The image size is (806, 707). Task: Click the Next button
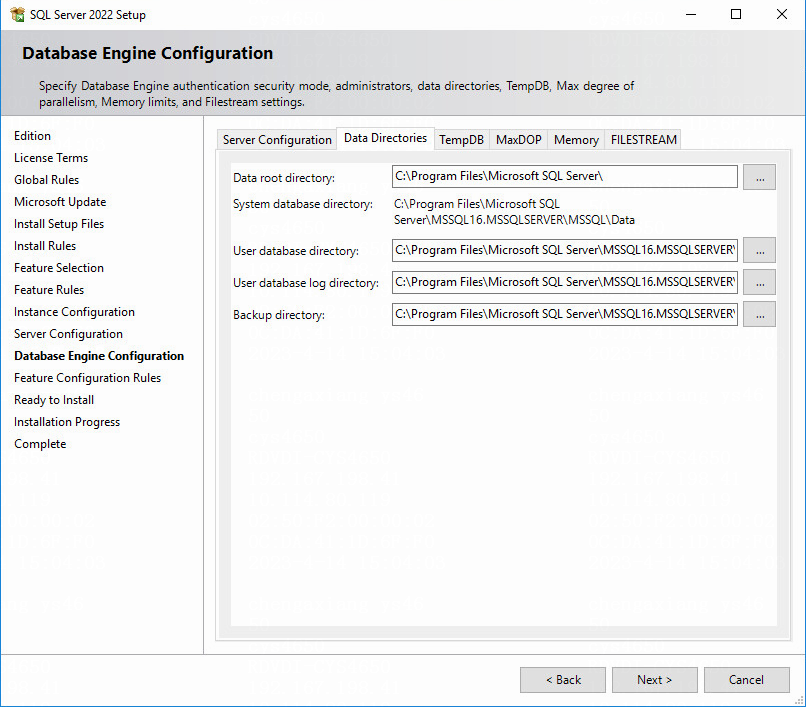[x=654, y=680]
